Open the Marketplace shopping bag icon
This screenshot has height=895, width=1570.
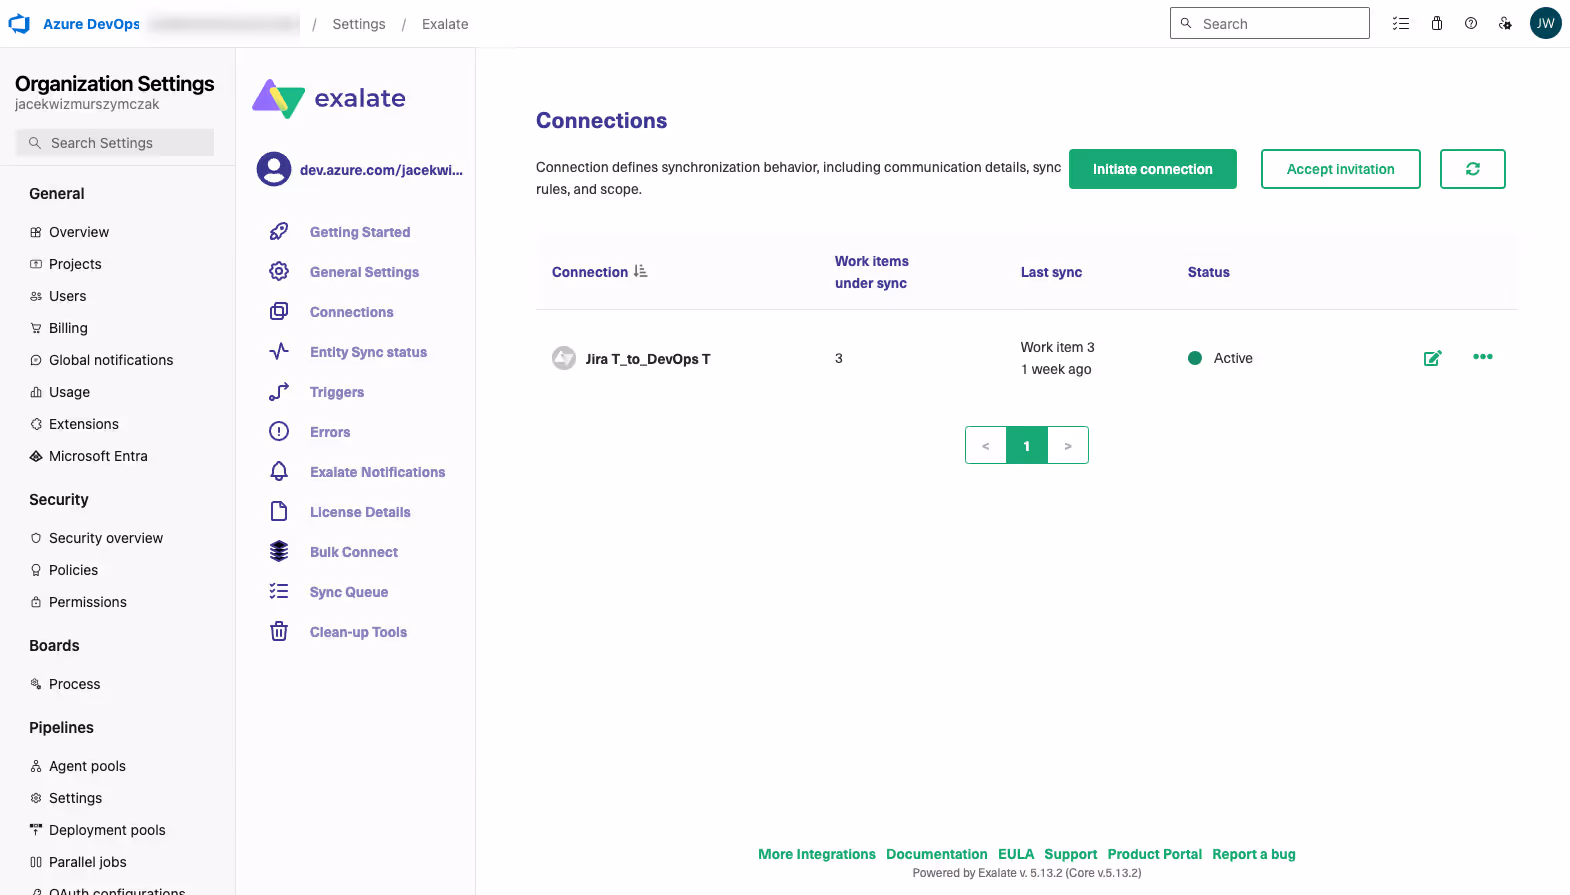point(1437,23)
